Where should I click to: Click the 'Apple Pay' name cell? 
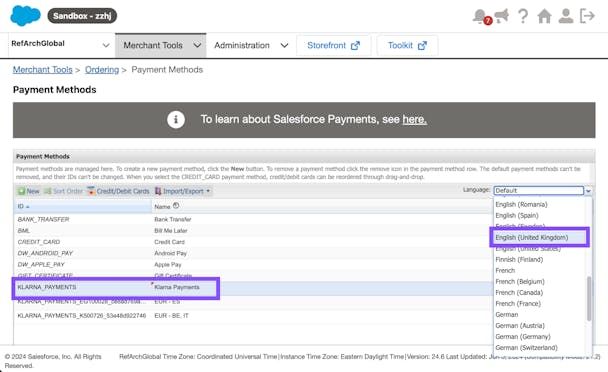(x=168, y=265)
